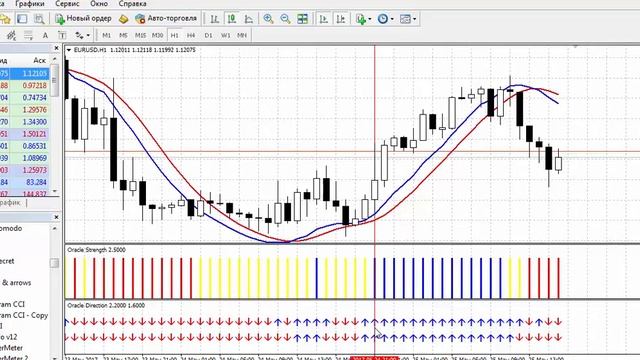Click the Новый ордер button
The width and height of the screenshot is (640, 360).
(83, 19)
